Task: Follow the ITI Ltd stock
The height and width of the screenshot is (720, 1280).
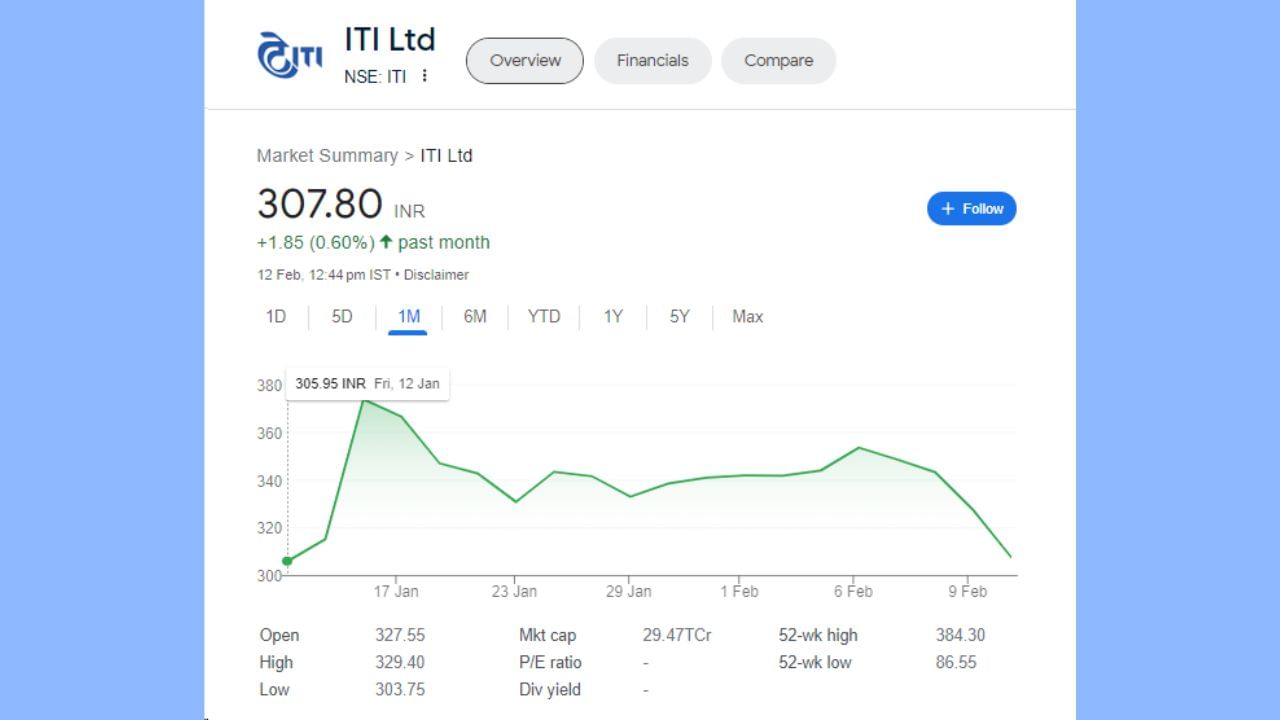Action: pyautogui.click(x=972, y=208)
